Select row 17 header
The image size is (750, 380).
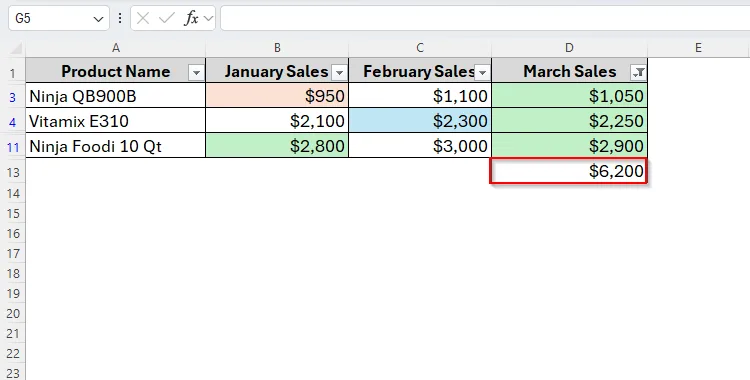point(13,253)
